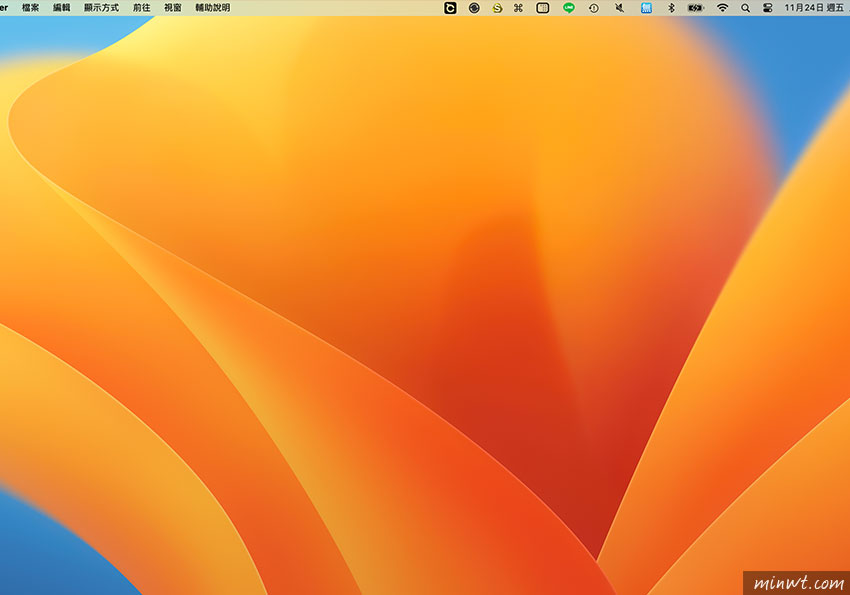Open the Shottr screenshot menu bar icon
Screen dimensions: 850x595
[498, 7]
